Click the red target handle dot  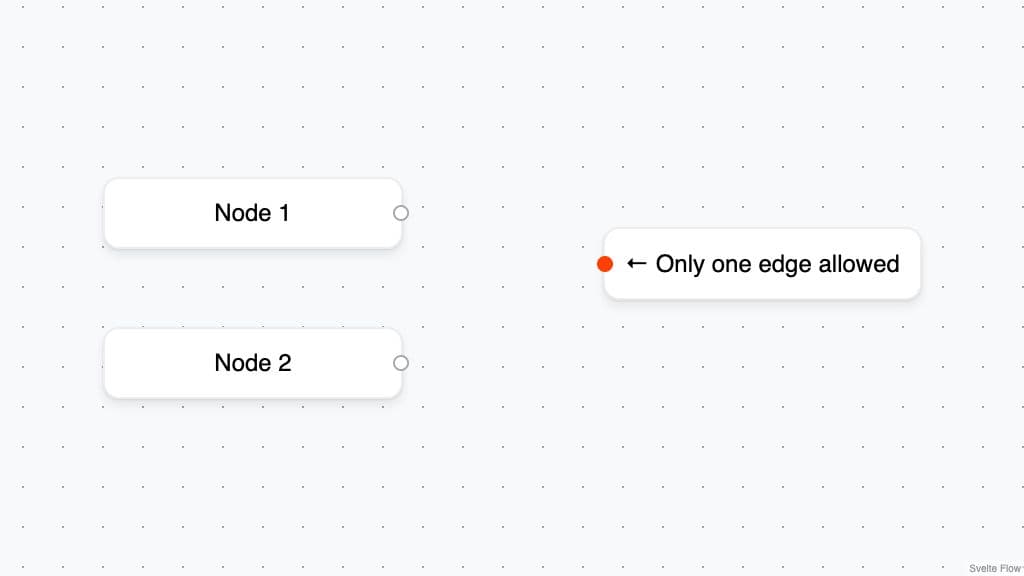pos(605,264)
